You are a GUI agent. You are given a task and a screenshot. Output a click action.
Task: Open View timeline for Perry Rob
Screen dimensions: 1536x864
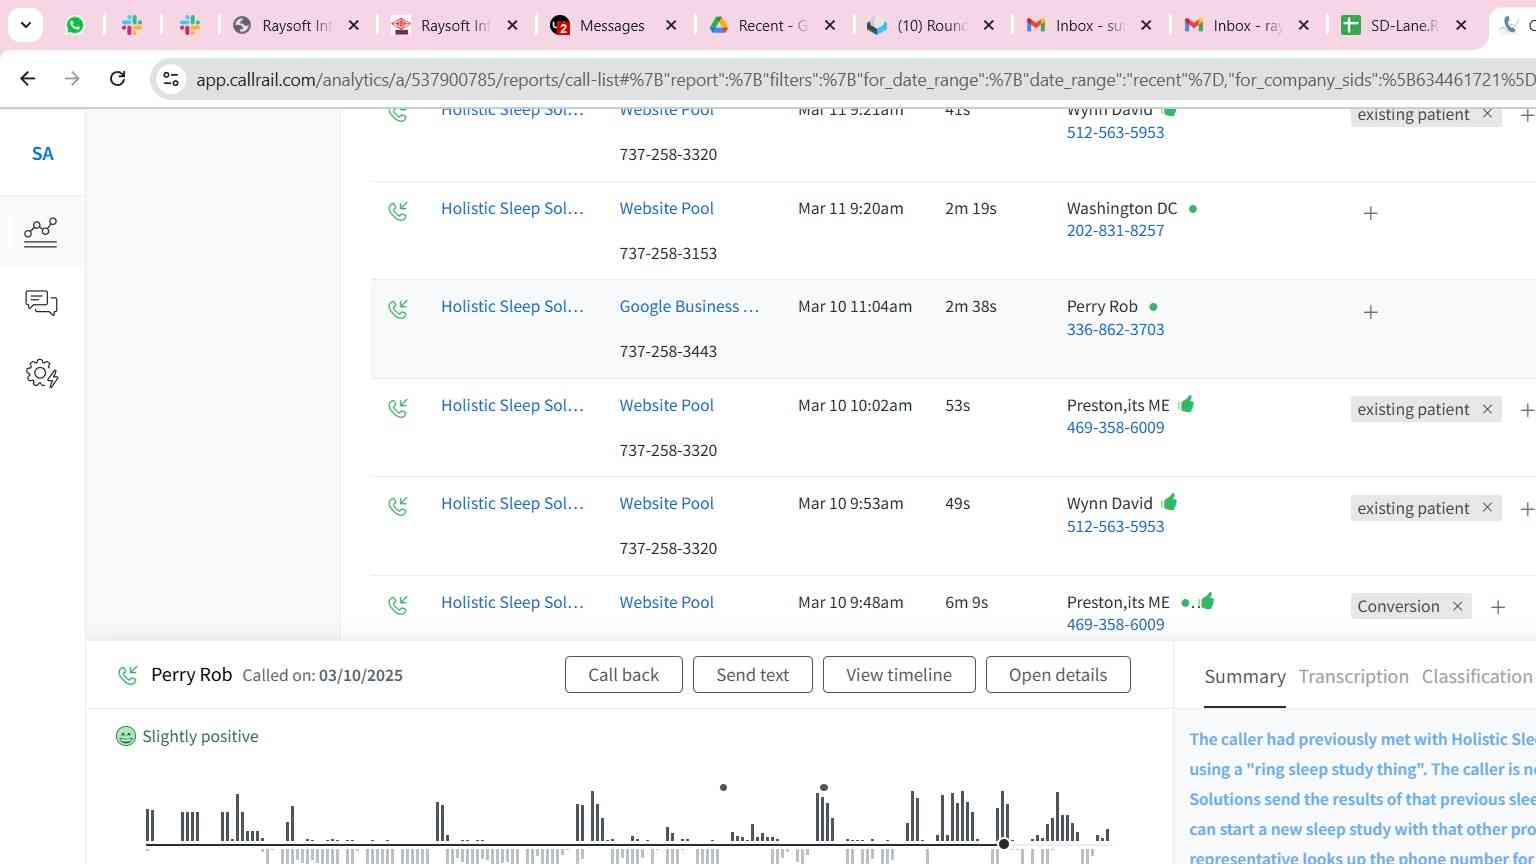pyautogui.click(x=899, y=675)
